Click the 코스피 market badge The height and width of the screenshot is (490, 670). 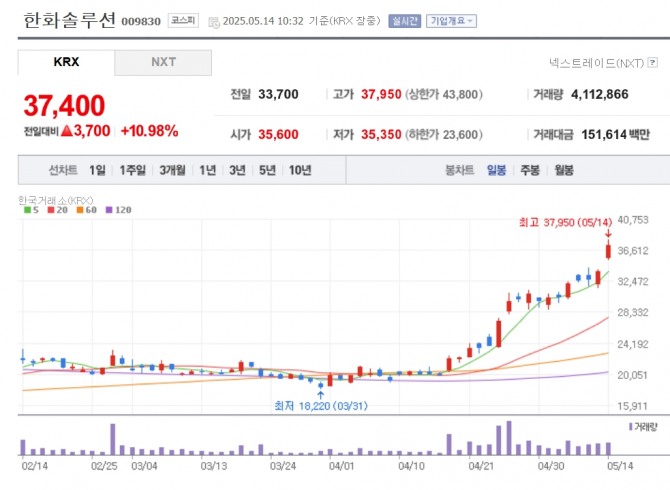click(183, 21)
